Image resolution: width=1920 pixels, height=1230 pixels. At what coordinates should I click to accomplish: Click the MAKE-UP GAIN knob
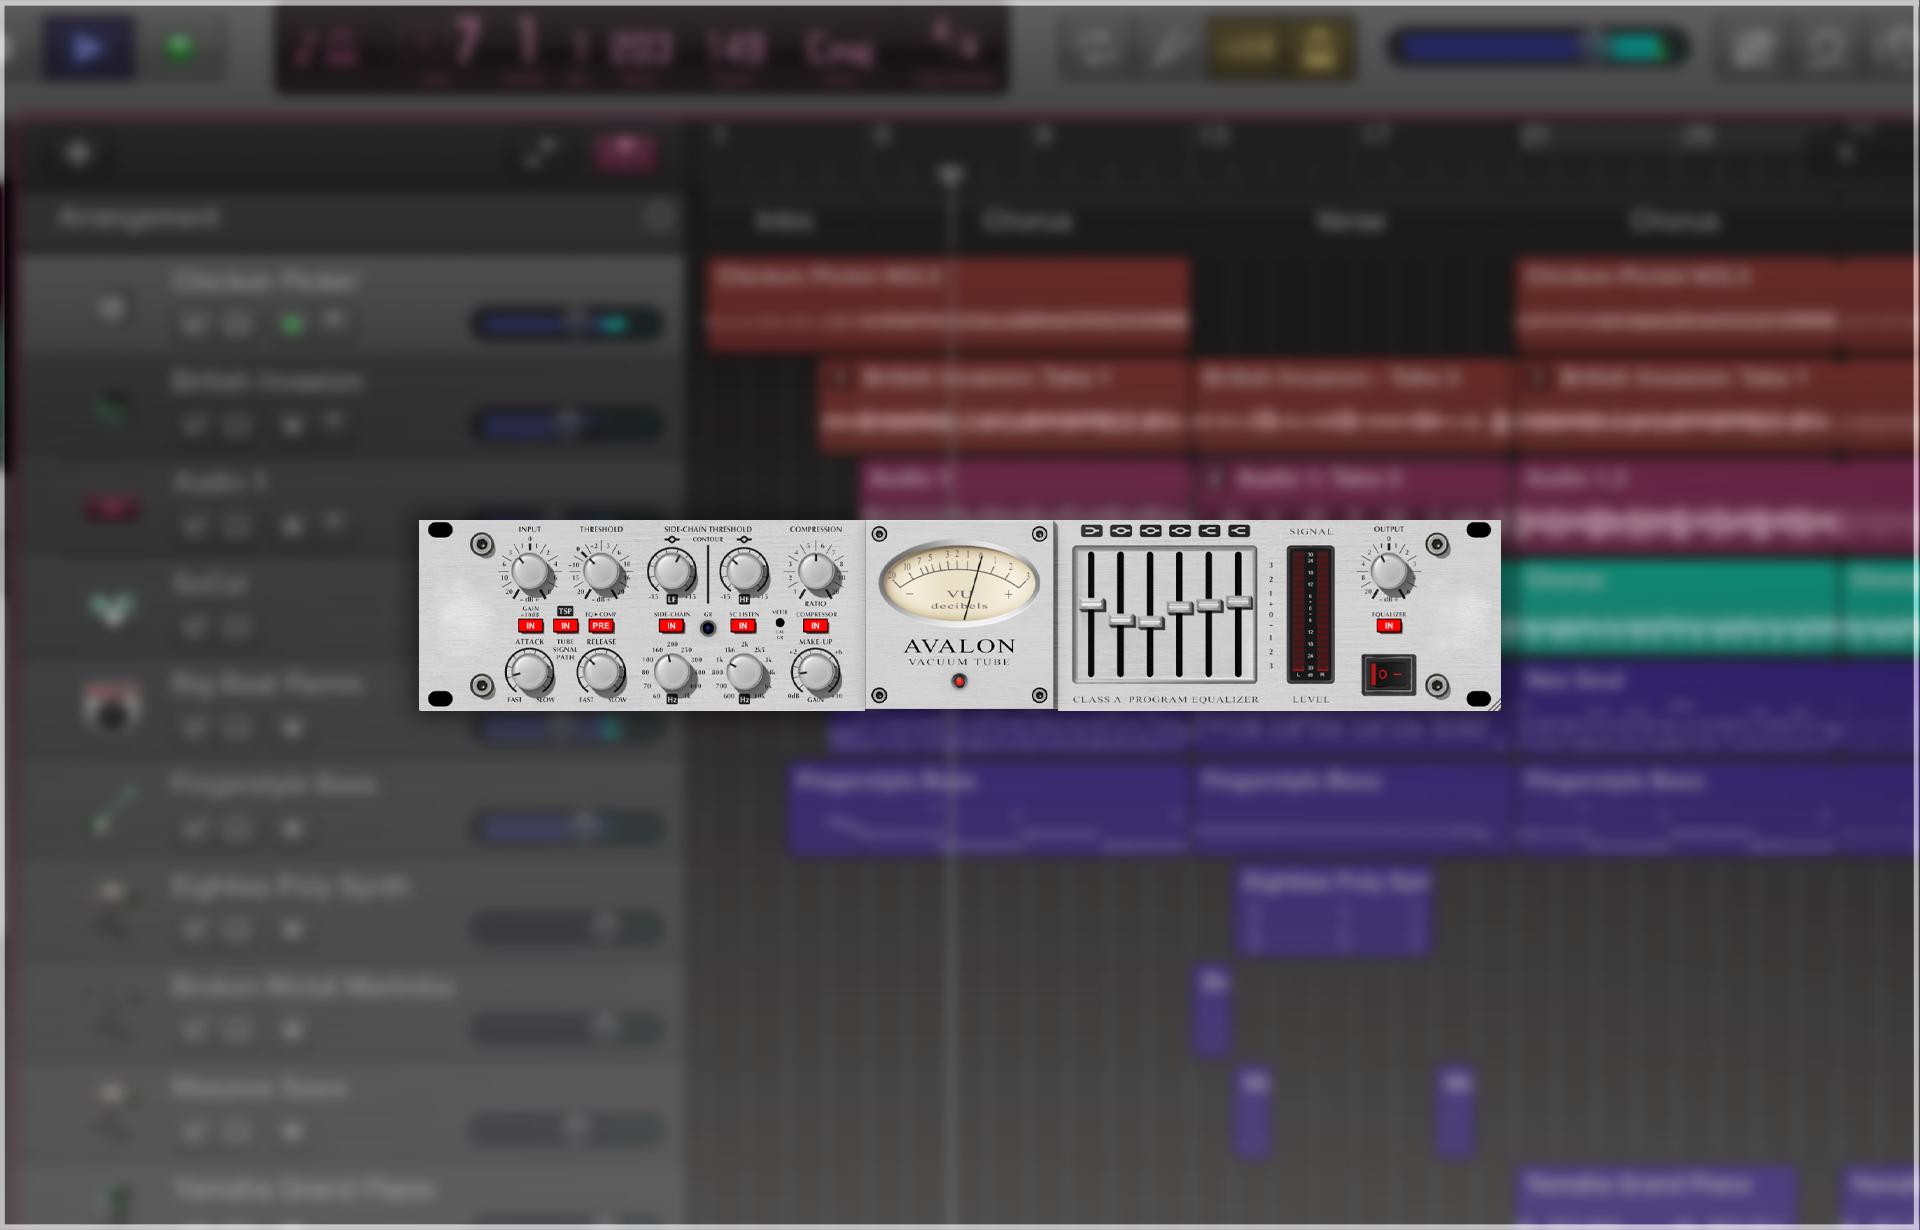(x=816, y=672)
